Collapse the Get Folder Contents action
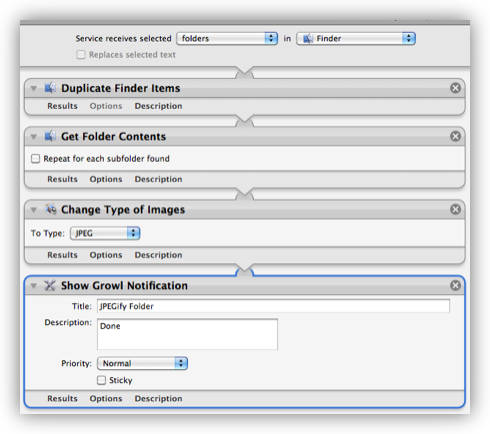490x434 pixels. pos(34,137)
